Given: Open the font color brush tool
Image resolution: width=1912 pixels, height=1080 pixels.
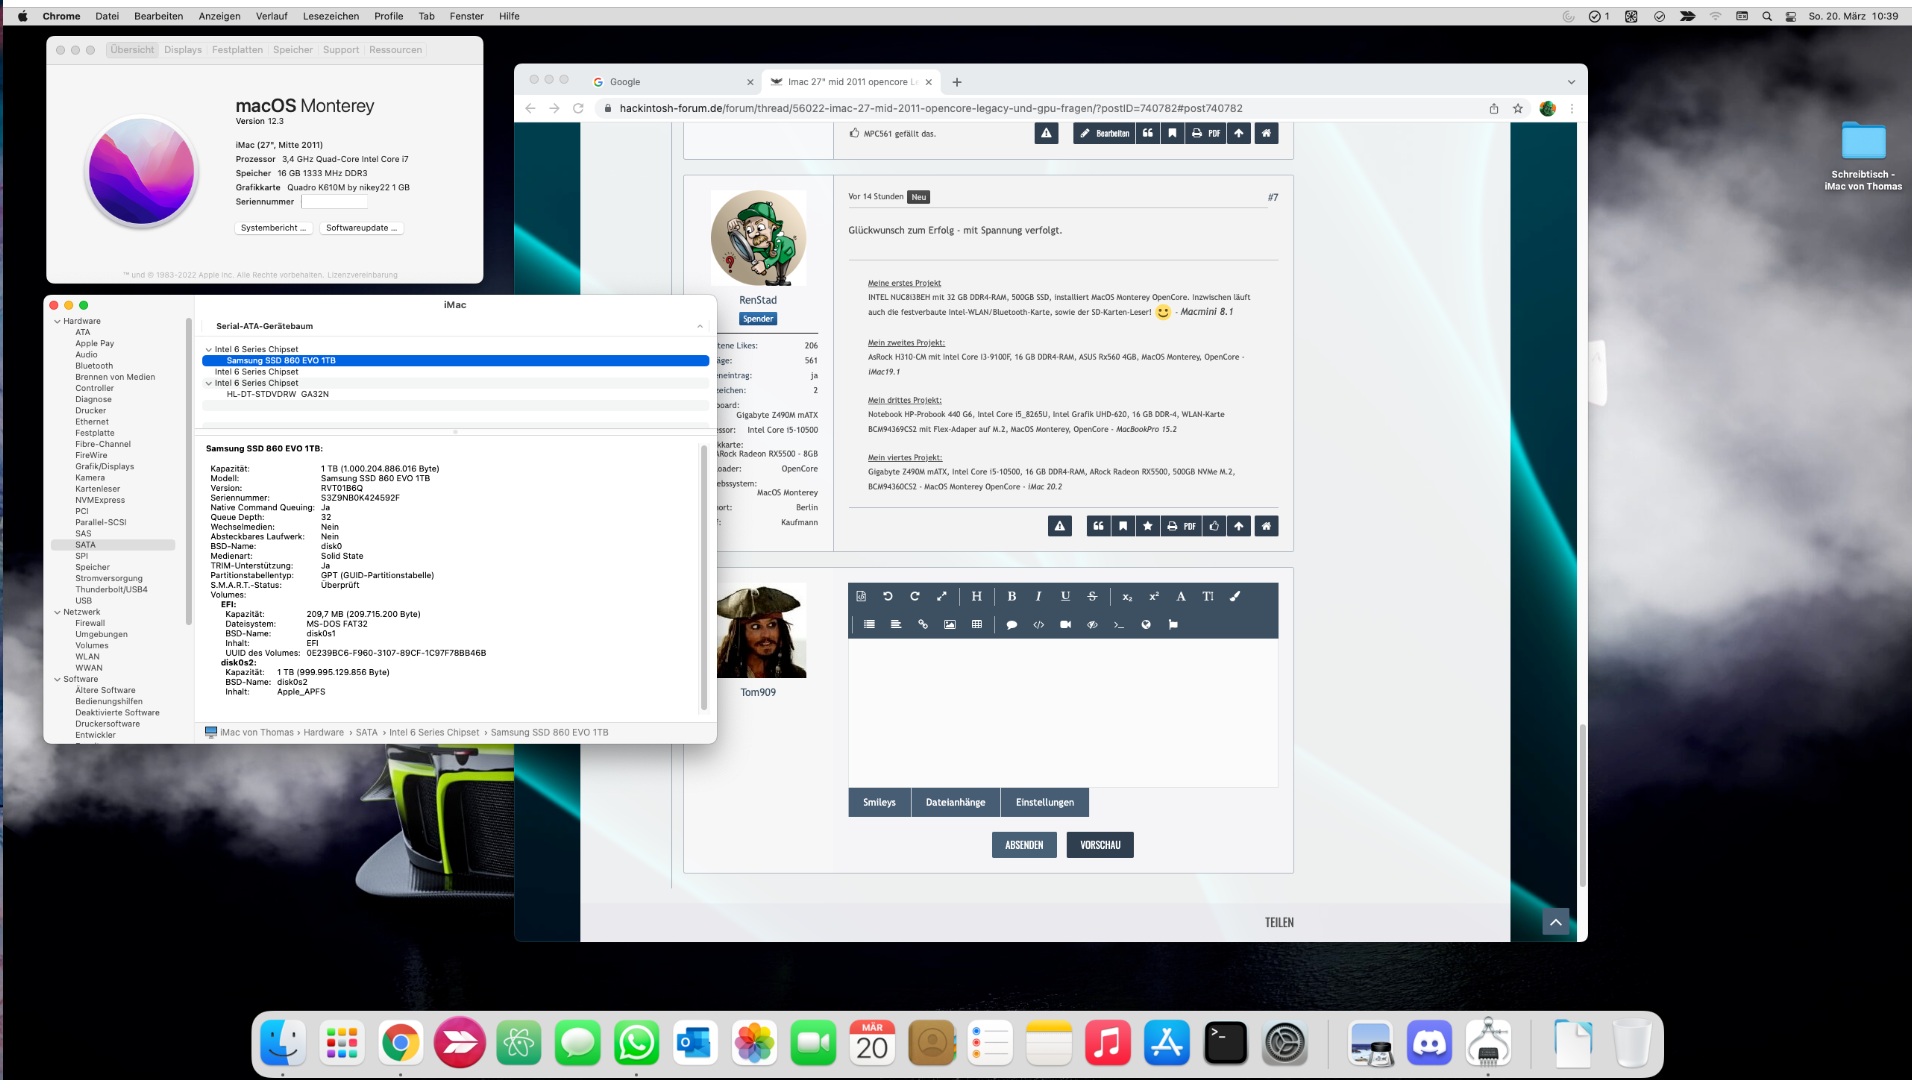Looking at the screenshot, I should coord(1235,597).
